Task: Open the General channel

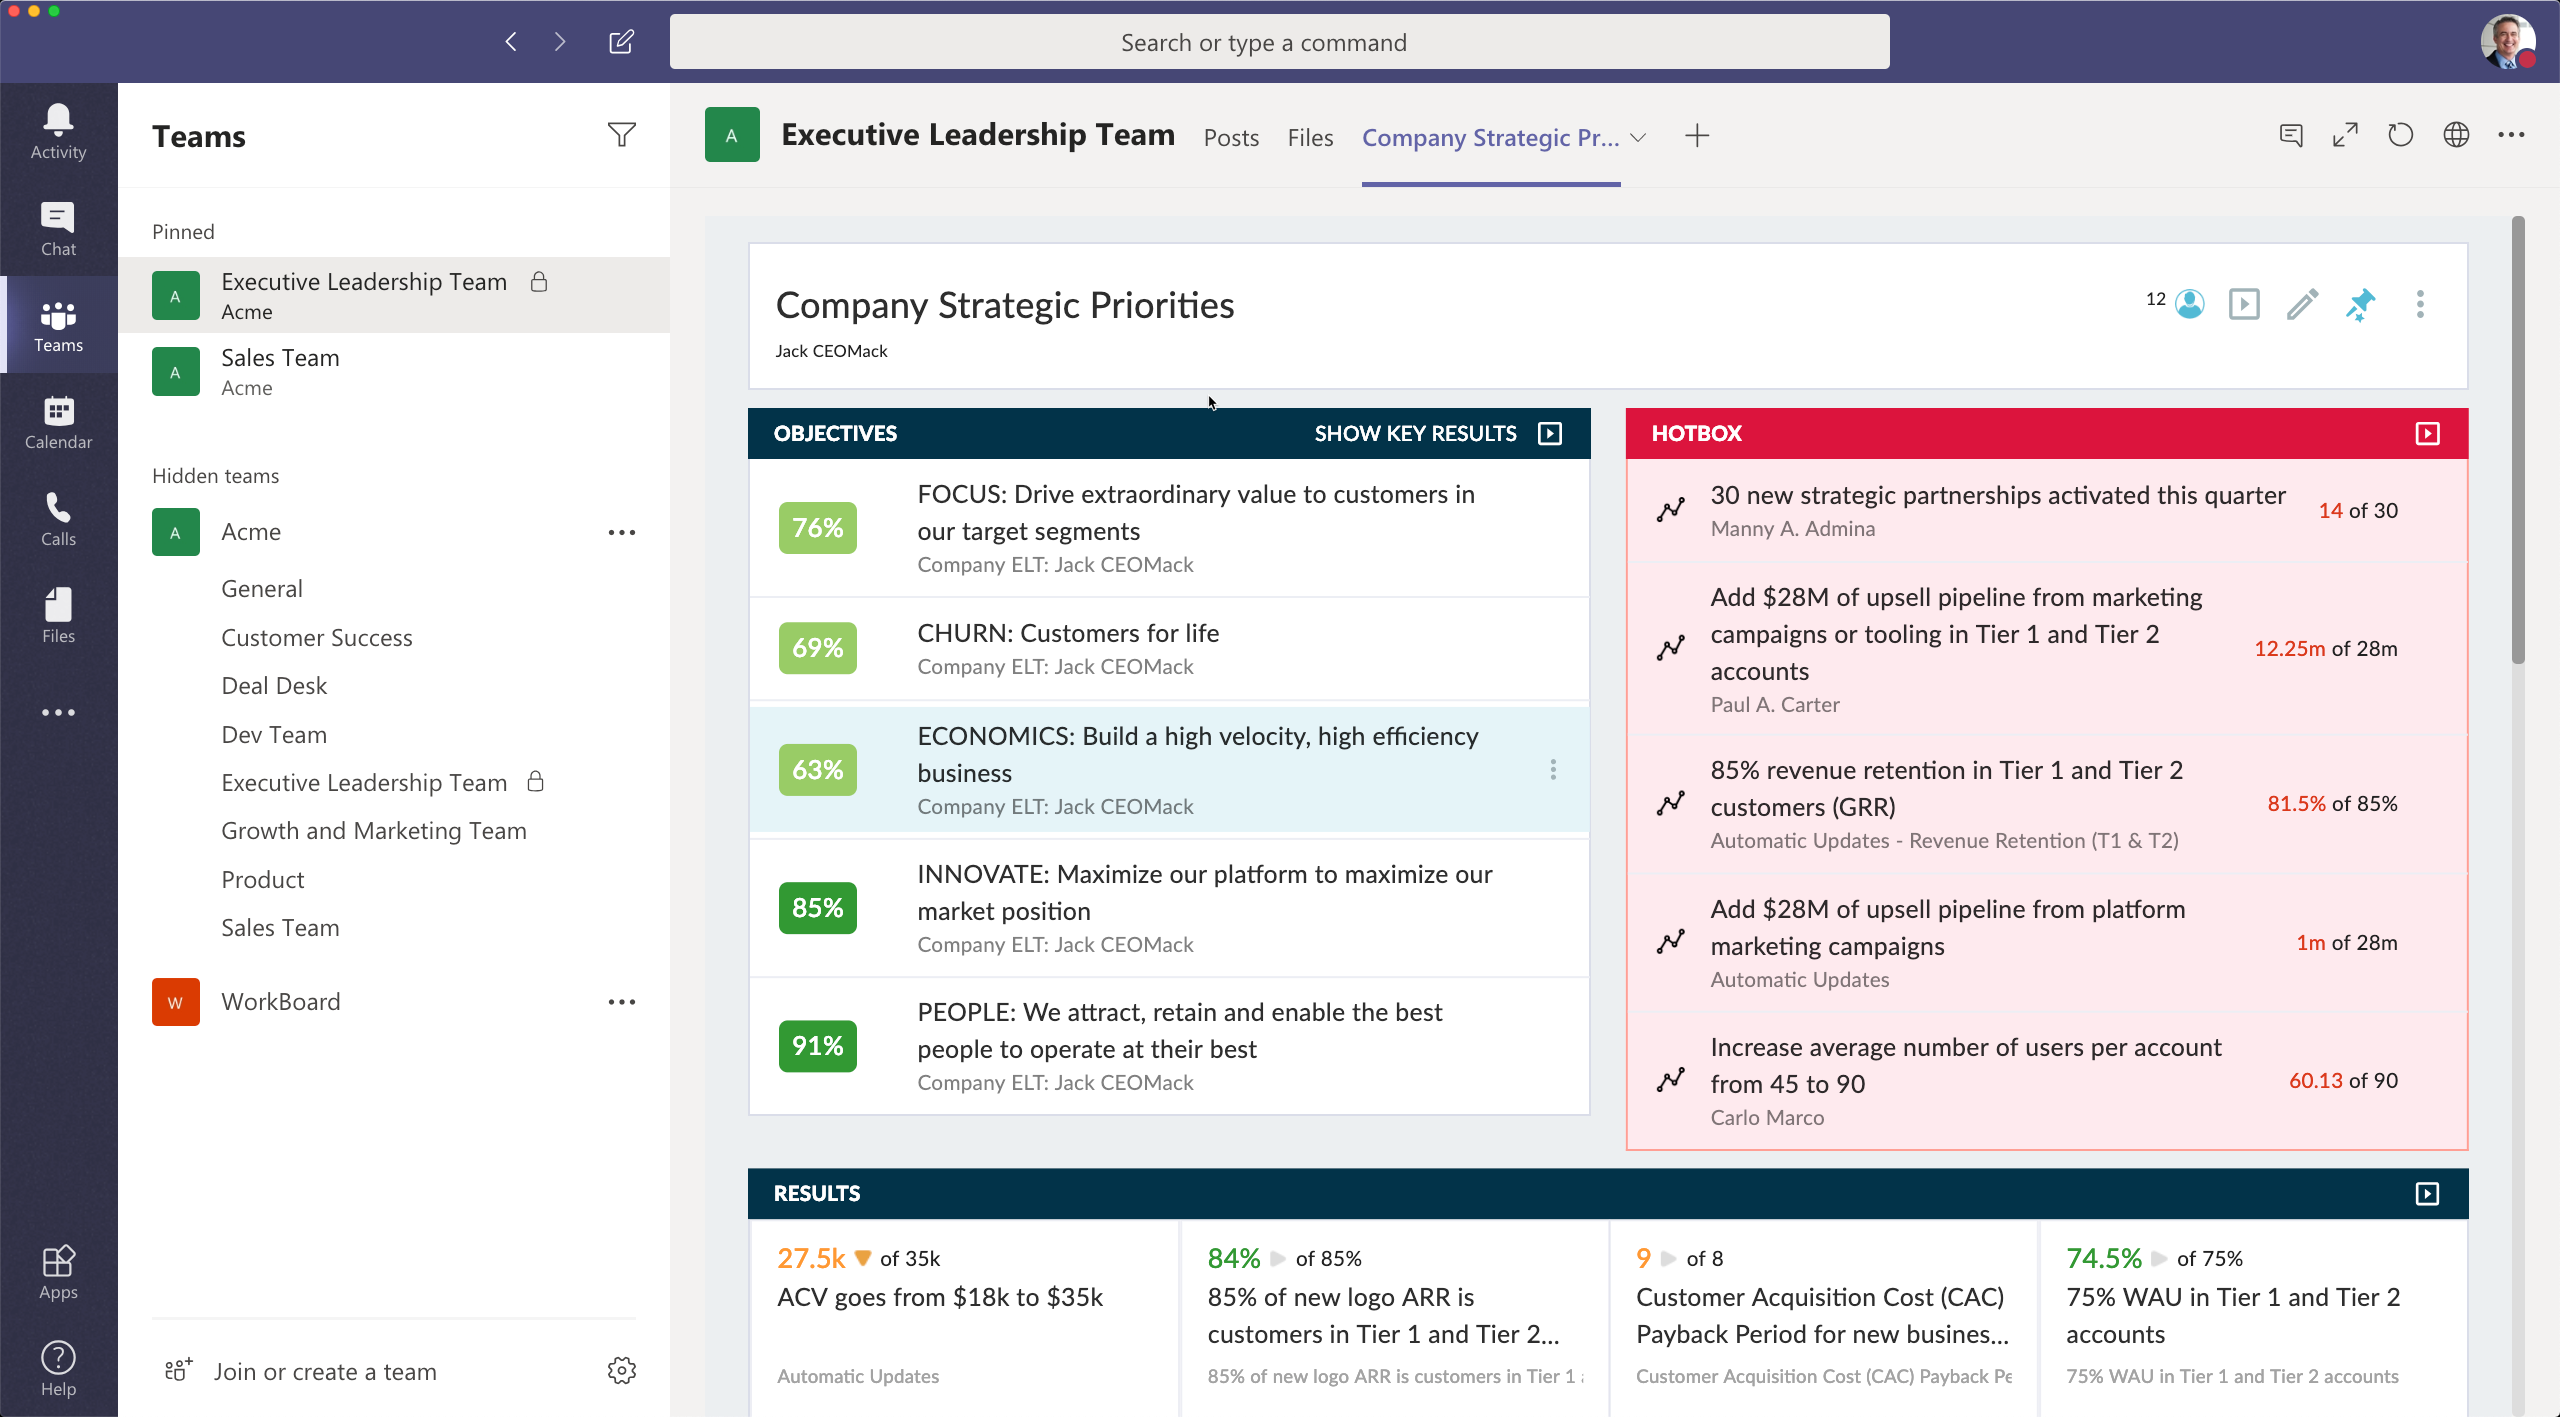Action: tap(262, 588)
